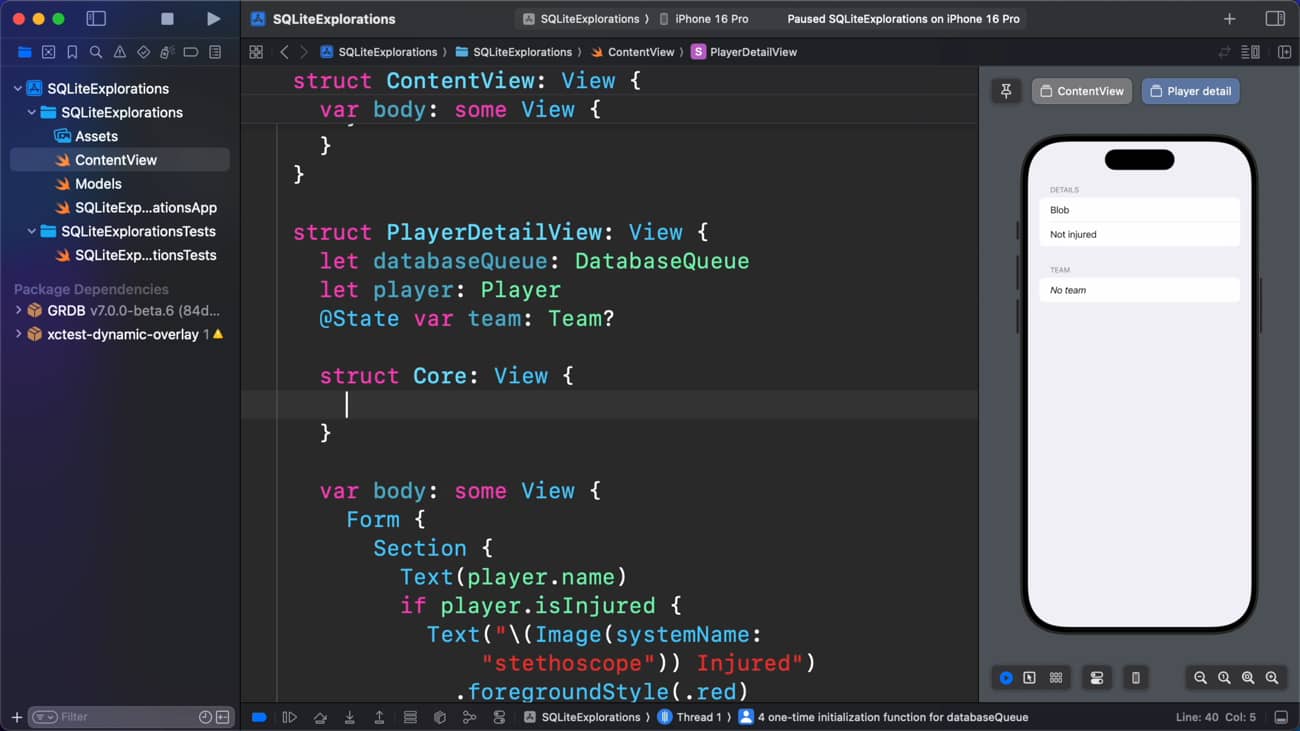The image size is (1300, 731).
Task: Open the Find navigator magnifier
Action: pos(96,52)
